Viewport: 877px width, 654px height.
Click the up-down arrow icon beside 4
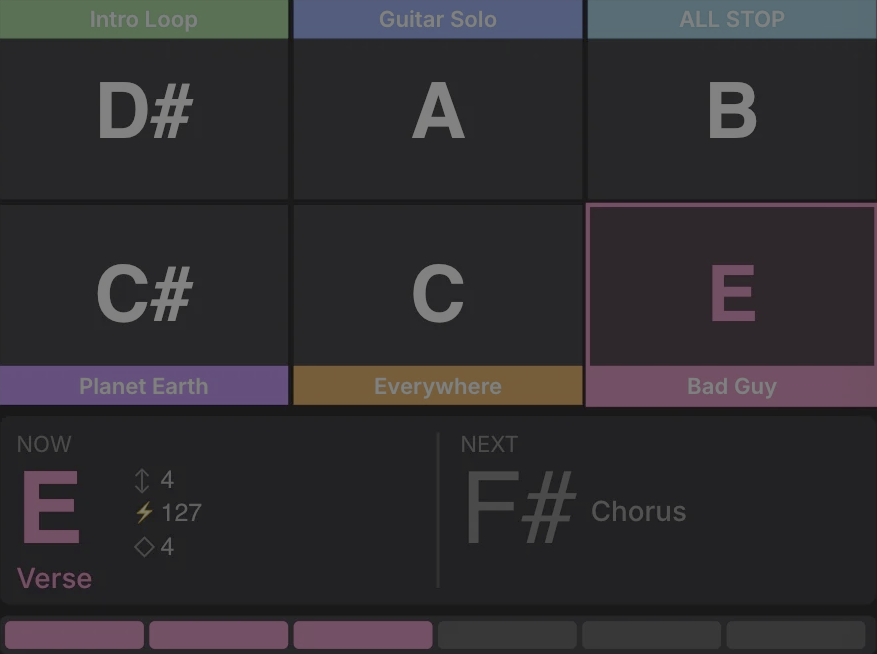coord(142,481)
